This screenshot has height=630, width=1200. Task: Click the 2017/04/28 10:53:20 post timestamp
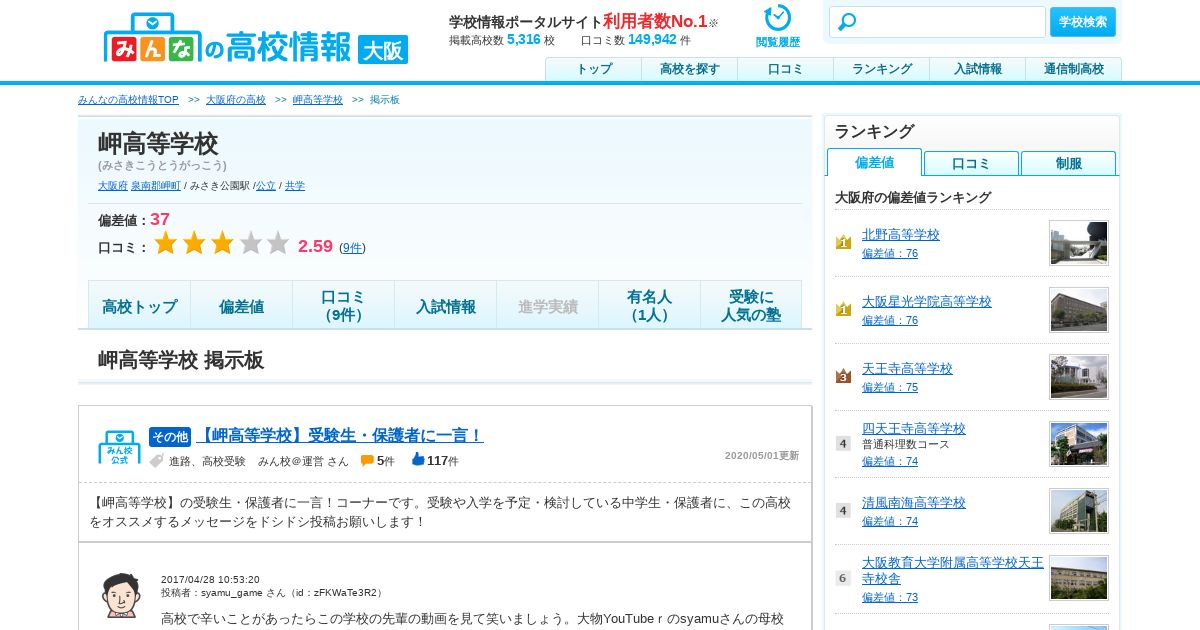210,579
